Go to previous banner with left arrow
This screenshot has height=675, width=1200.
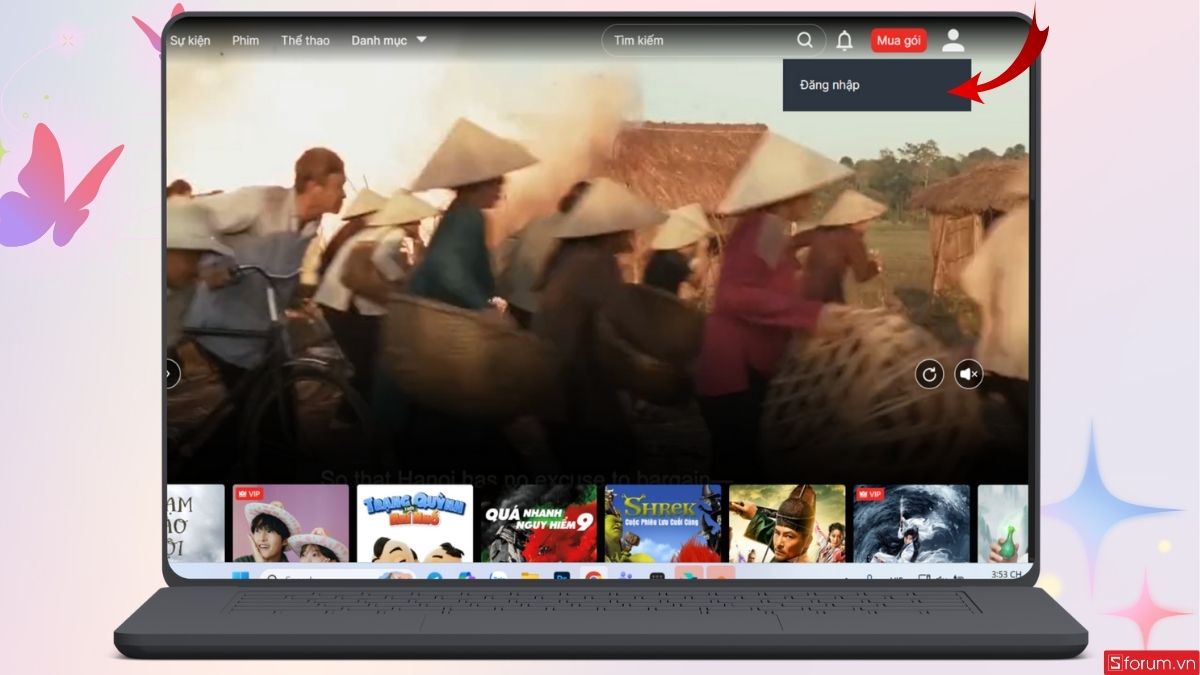coord(172,374)
